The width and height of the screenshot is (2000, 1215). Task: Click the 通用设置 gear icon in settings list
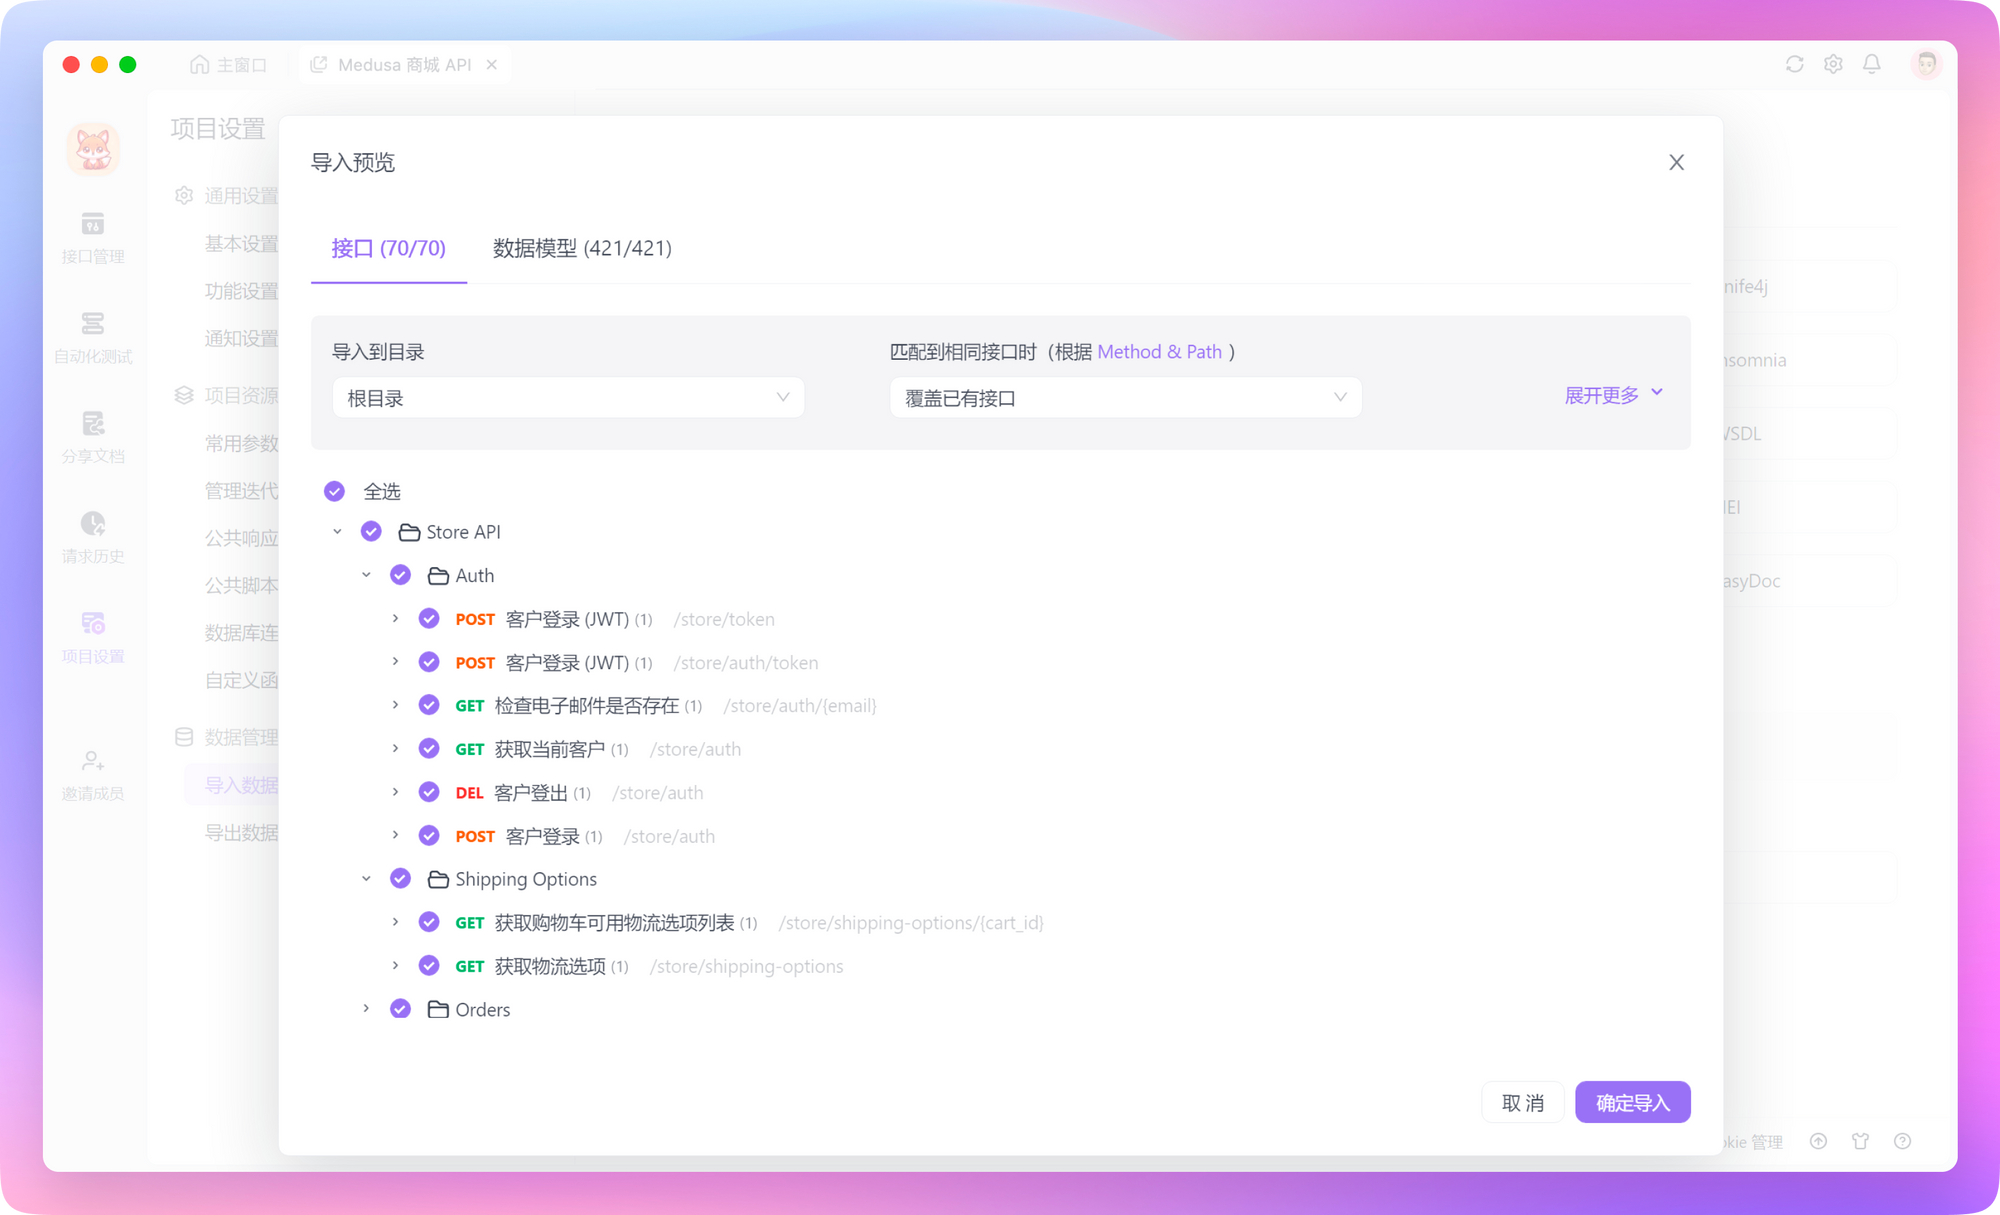coord(184,195)
